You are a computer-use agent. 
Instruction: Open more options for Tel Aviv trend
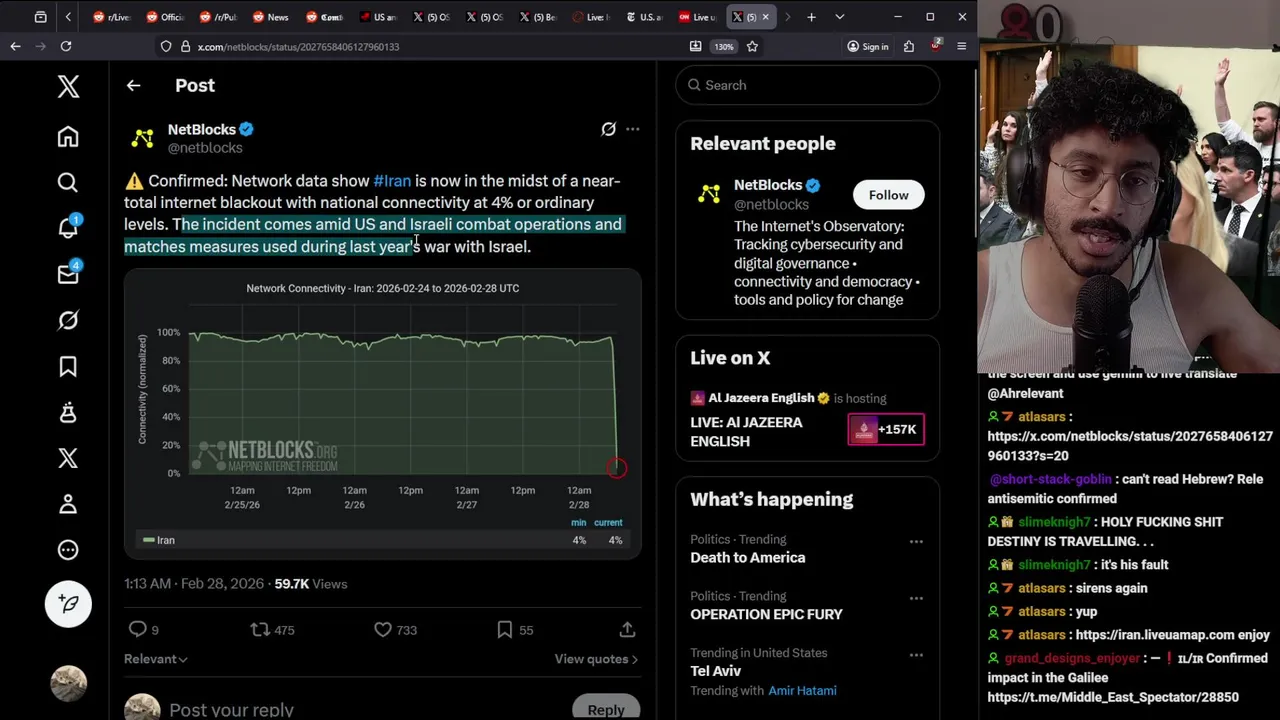(916, 655)
